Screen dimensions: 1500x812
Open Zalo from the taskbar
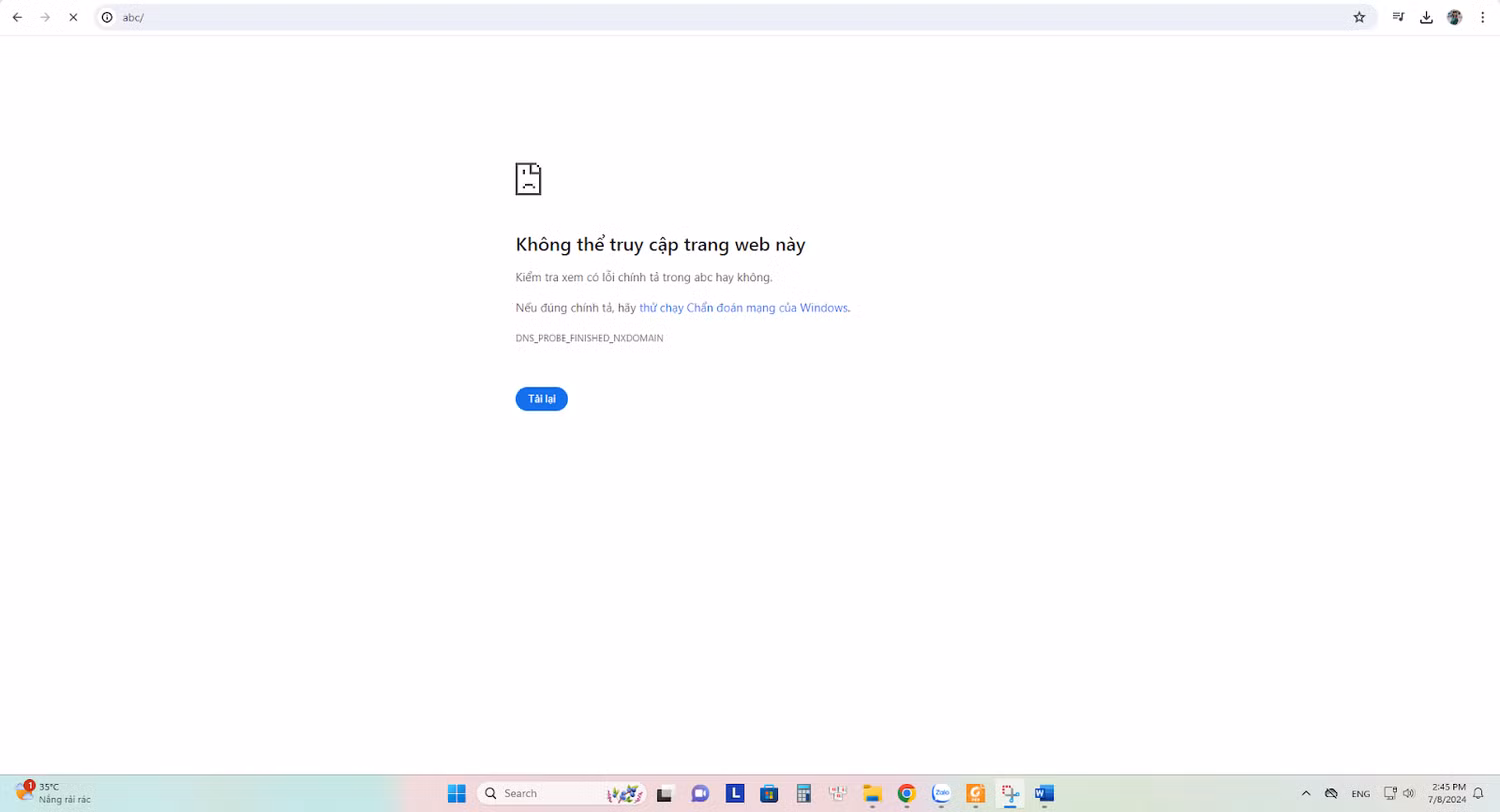941,793
